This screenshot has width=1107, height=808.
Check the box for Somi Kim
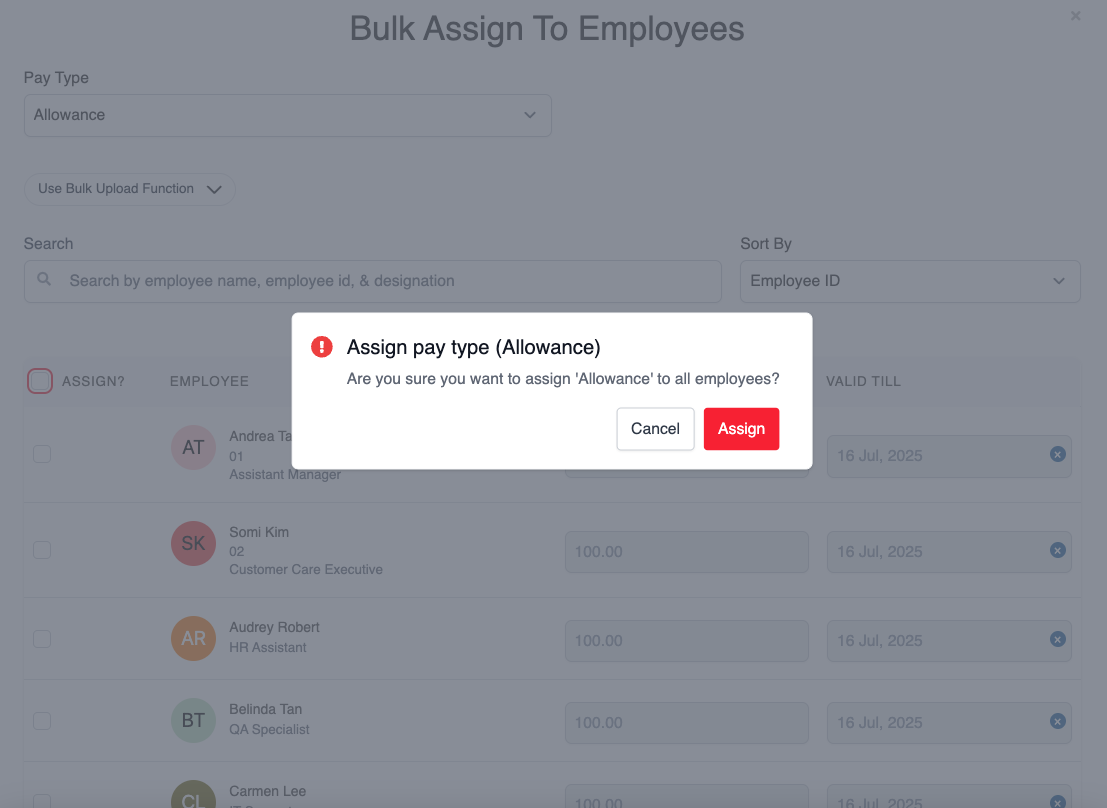[42, 550]
